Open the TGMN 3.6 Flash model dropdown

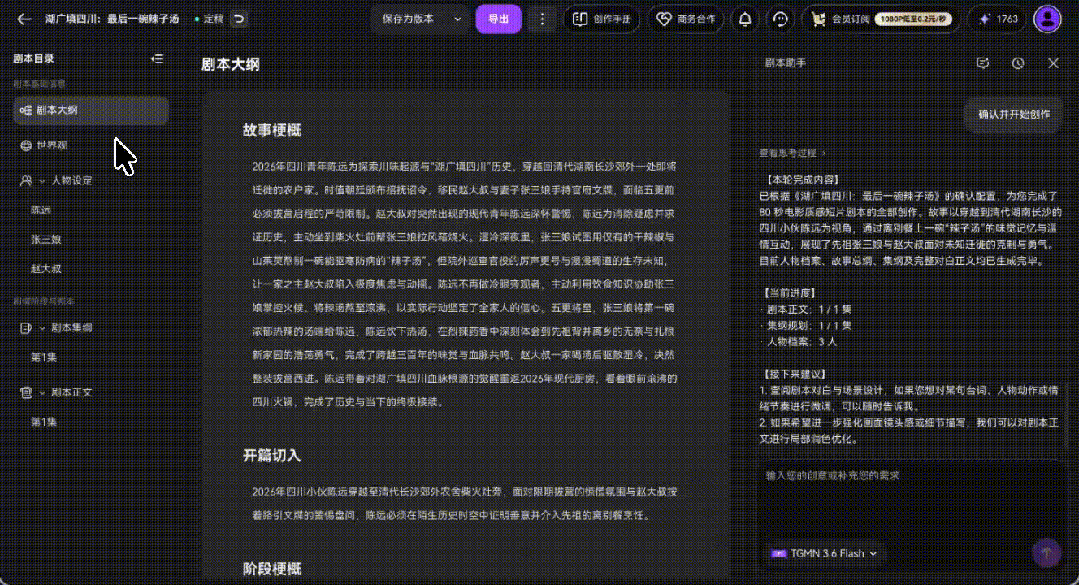824,553
